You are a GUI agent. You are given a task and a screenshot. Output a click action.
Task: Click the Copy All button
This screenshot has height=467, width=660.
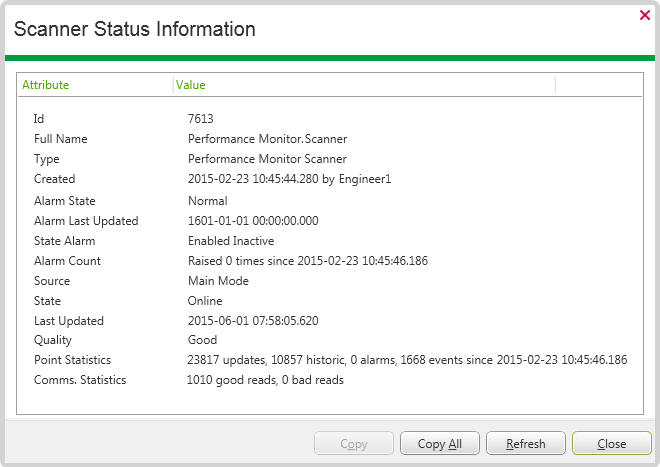[x=440, y=444]
